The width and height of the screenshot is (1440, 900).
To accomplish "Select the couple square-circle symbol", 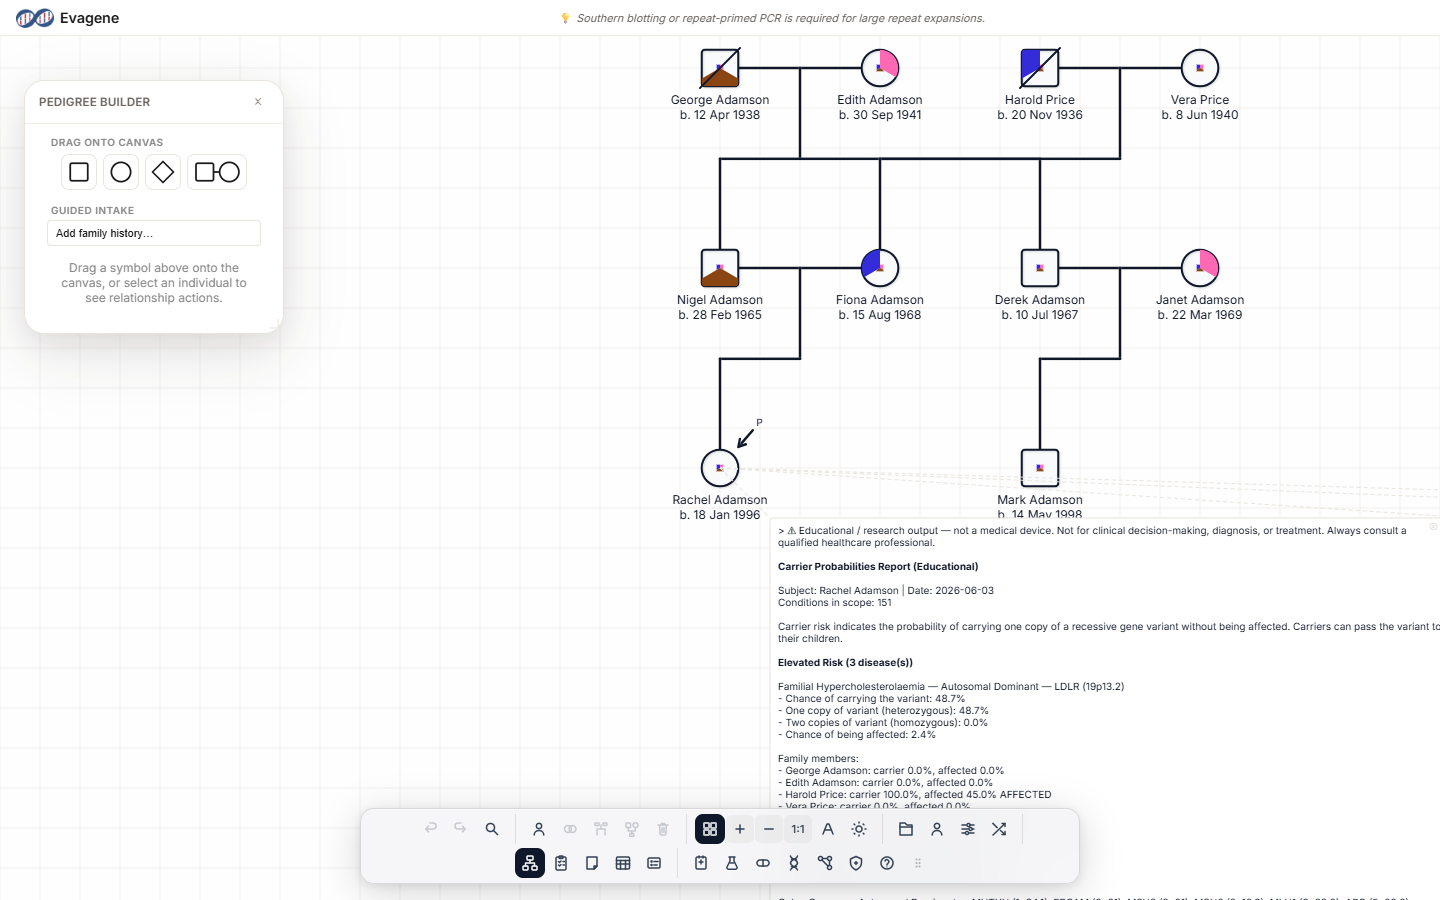I will pos(217,172).
